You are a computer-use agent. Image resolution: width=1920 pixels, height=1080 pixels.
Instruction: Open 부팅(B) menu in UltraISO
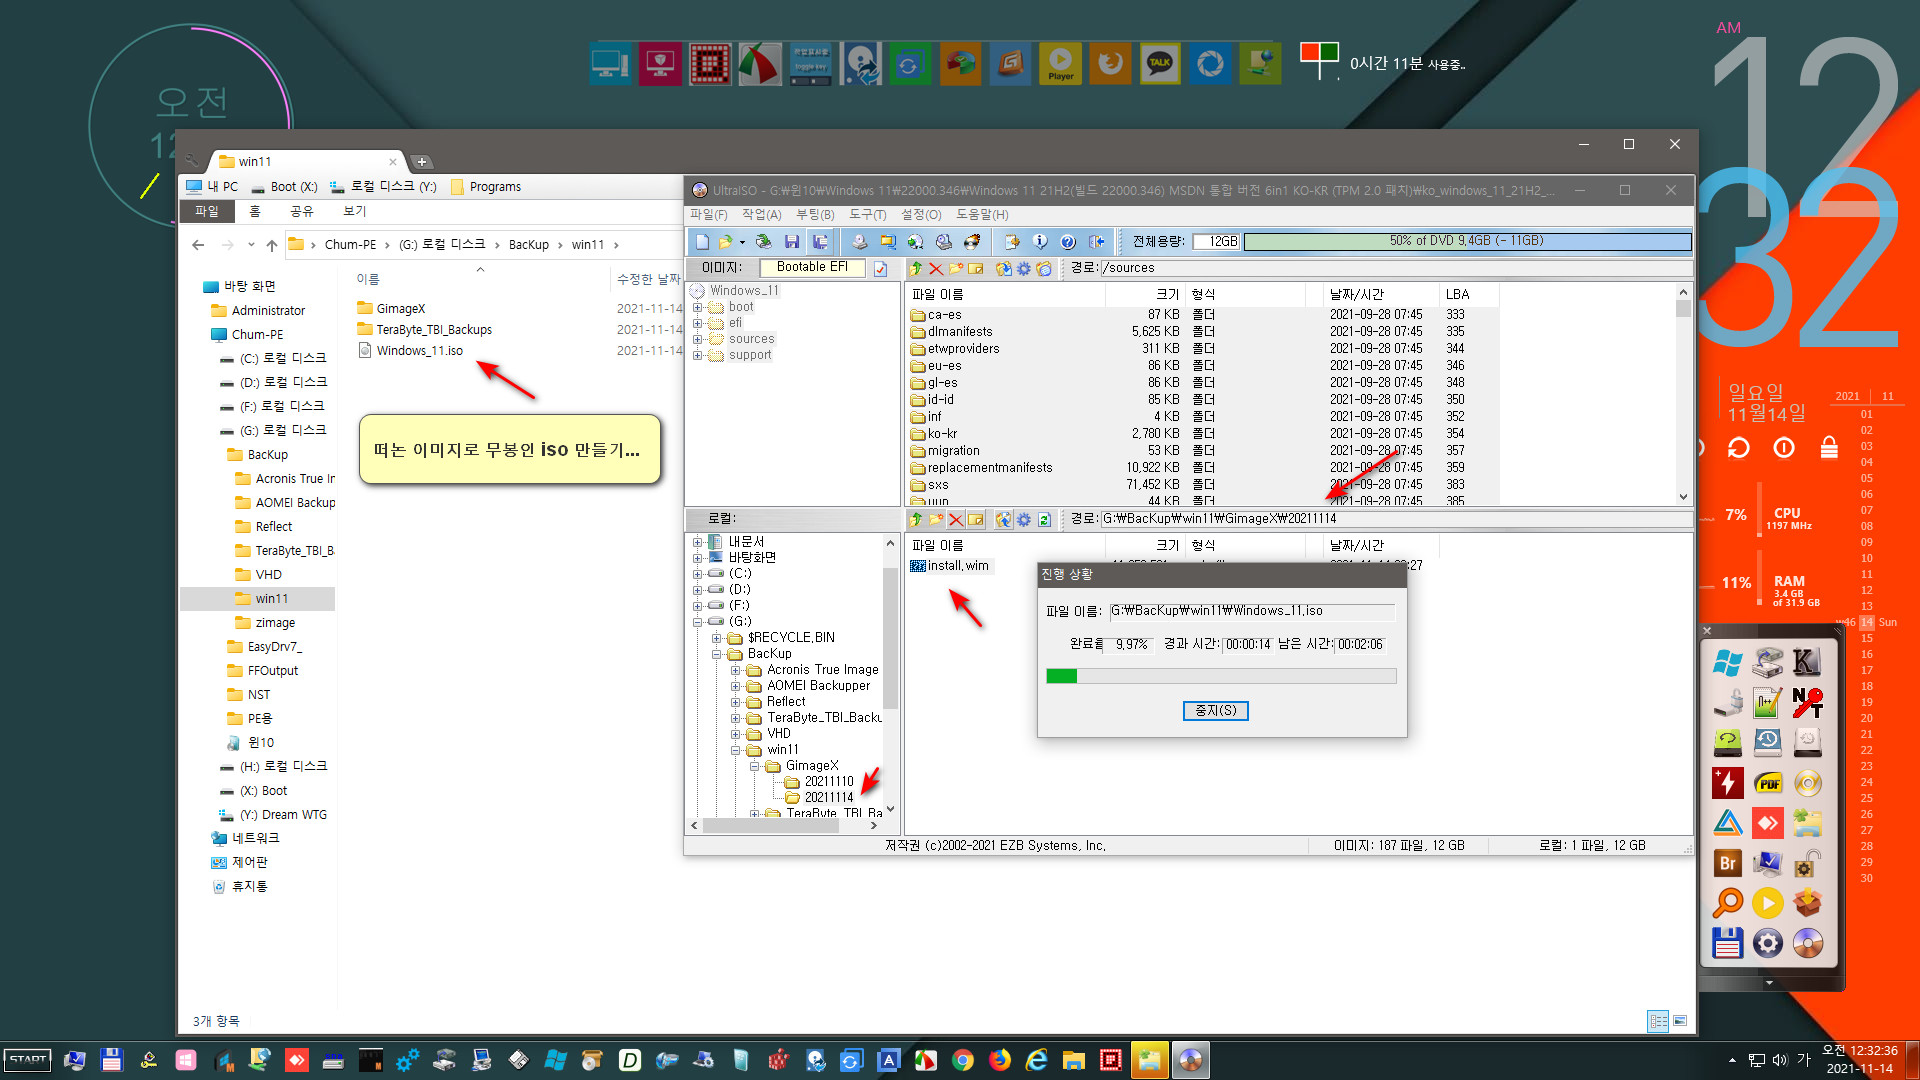815,215
